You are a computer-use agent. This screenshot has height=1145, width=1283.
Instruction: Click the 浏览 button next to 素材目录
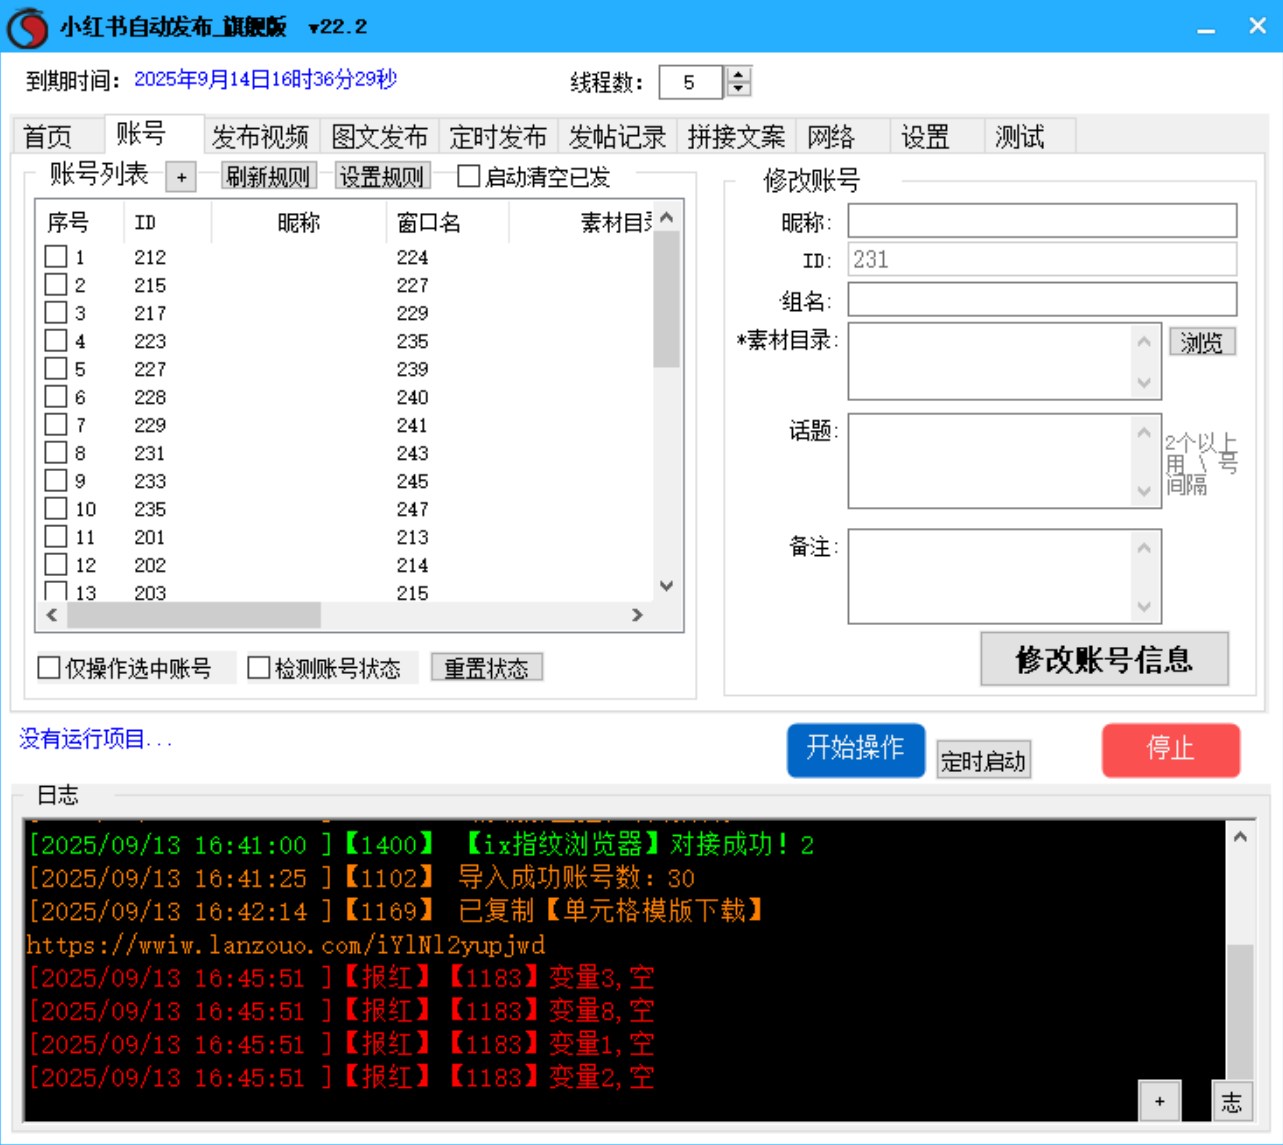point(1202,341)
